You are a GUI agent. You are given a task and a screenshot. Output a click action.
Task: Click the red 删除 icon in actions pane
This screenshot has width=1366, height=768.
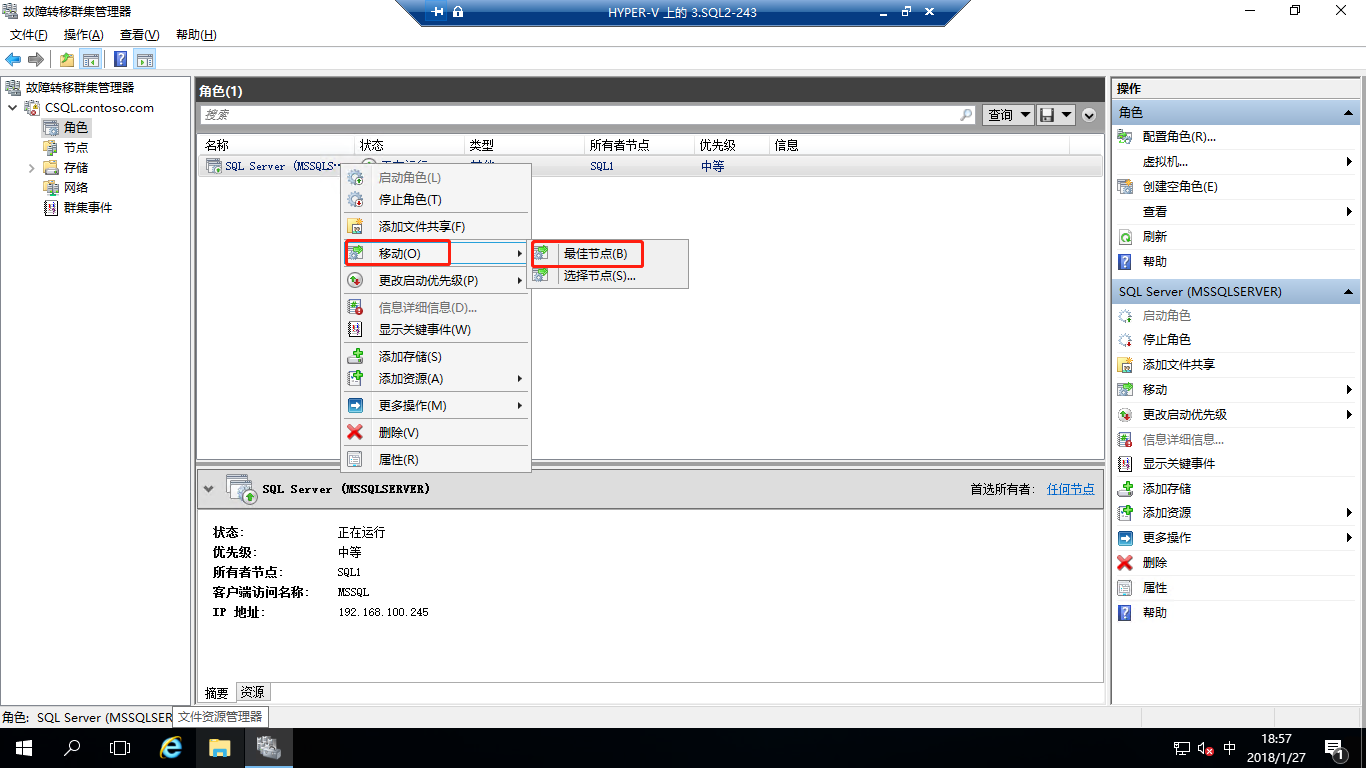[x=1125, y=562]
